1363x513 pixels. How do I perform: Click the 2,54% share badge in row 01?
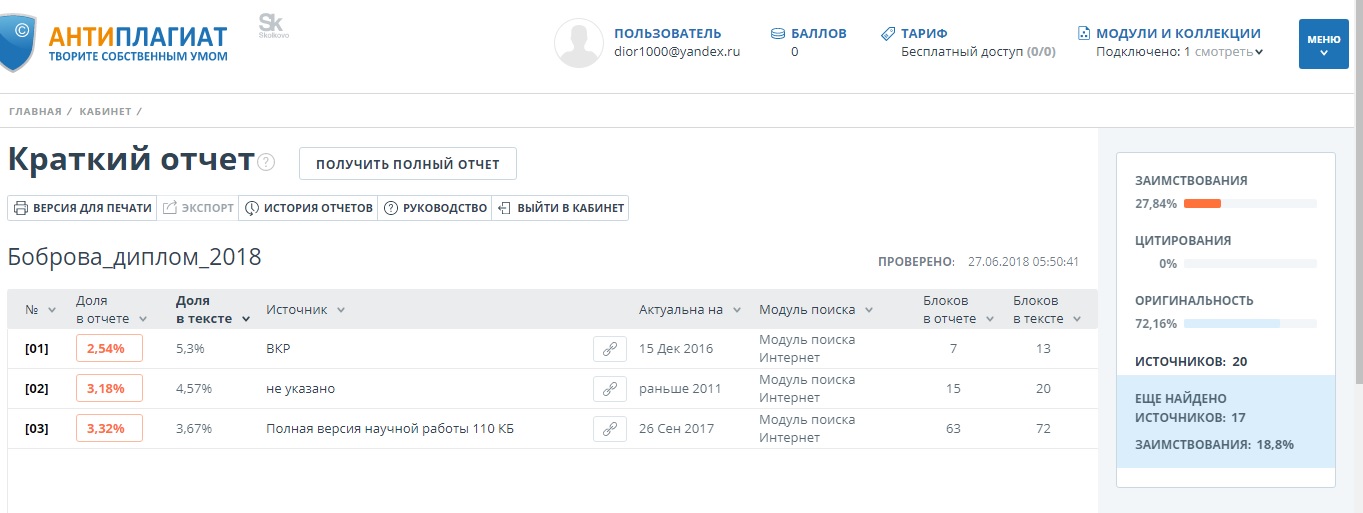[x=109, y=349]
